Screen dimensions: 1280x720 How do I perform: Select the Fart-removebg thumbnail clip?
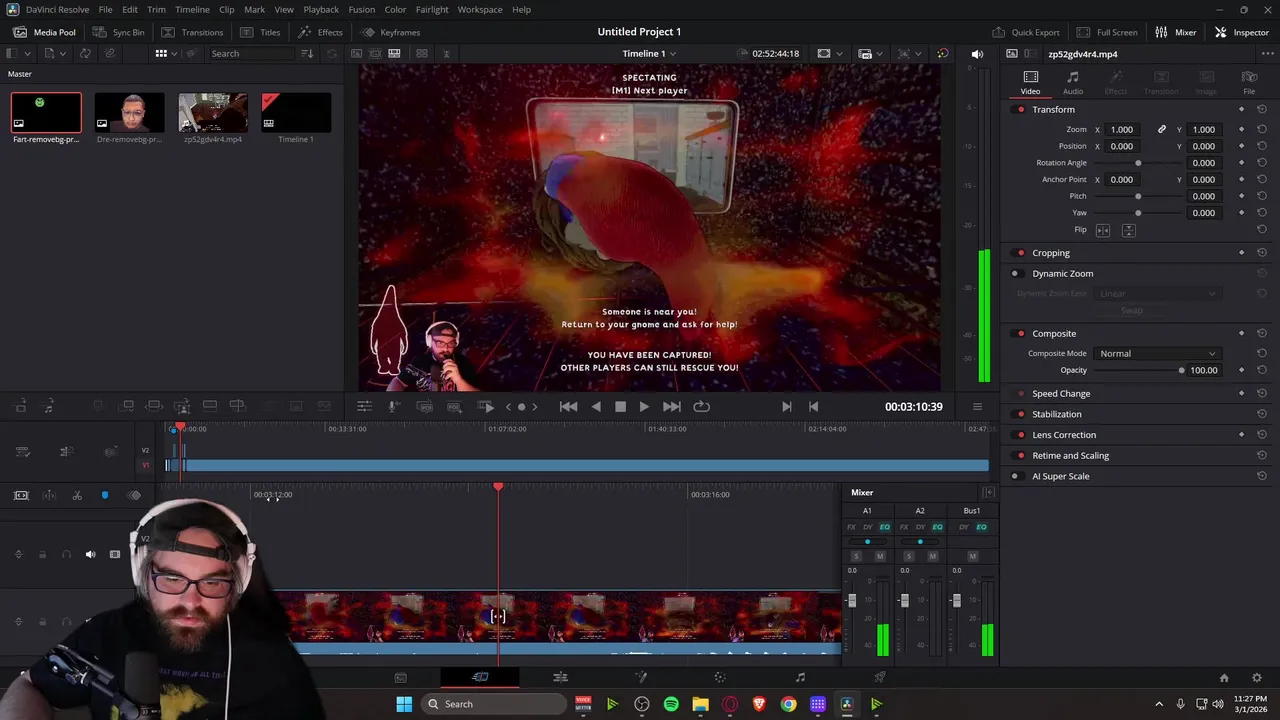tap(46, 113)
